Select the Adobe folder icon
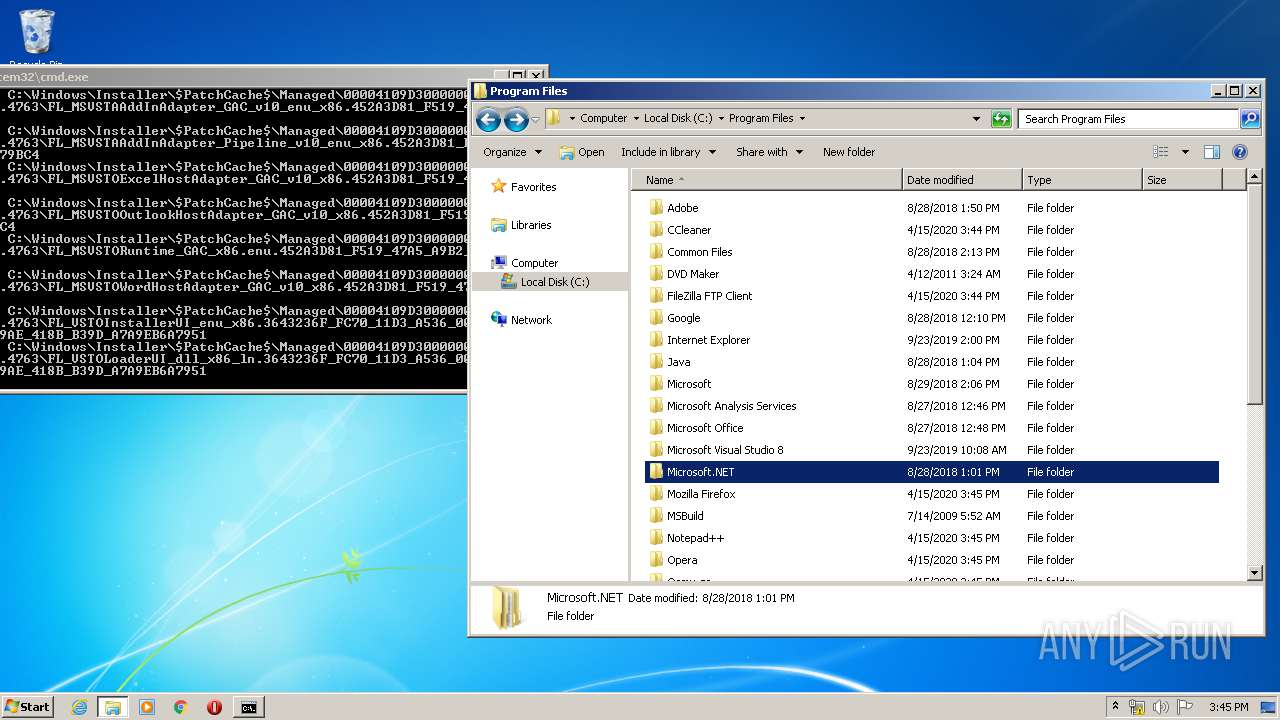Image resolution: width=1280 pixels, height=720 pixels. 656,208
